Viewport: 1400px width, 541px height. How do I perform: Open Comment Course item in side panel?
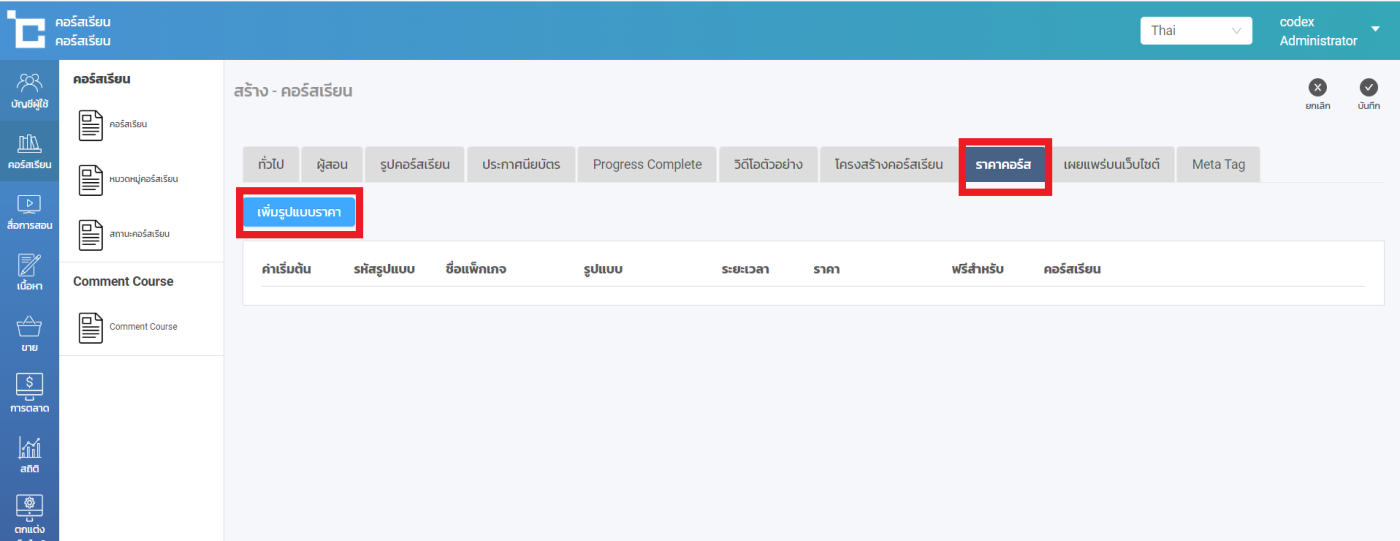(x=143, y=327)
